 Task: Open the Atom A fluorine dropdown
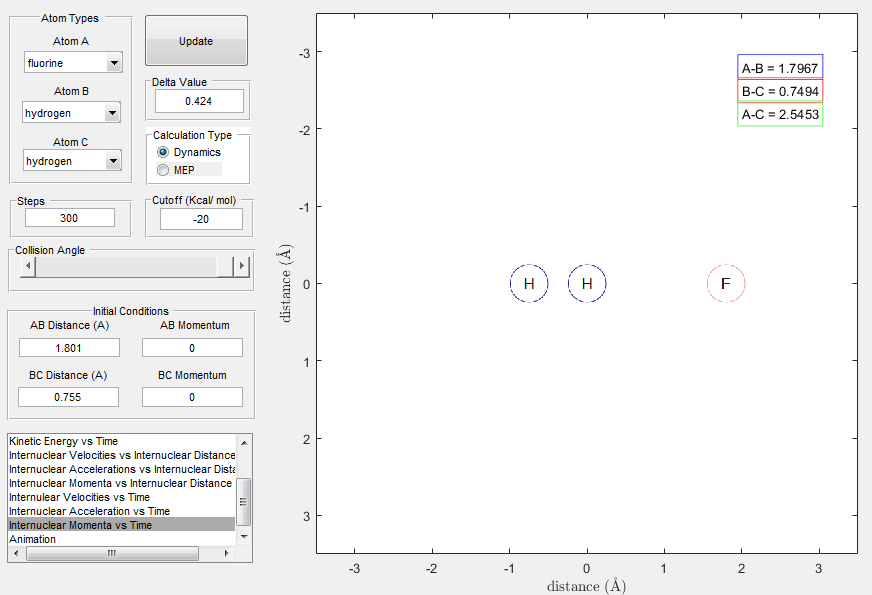point(73,63)
